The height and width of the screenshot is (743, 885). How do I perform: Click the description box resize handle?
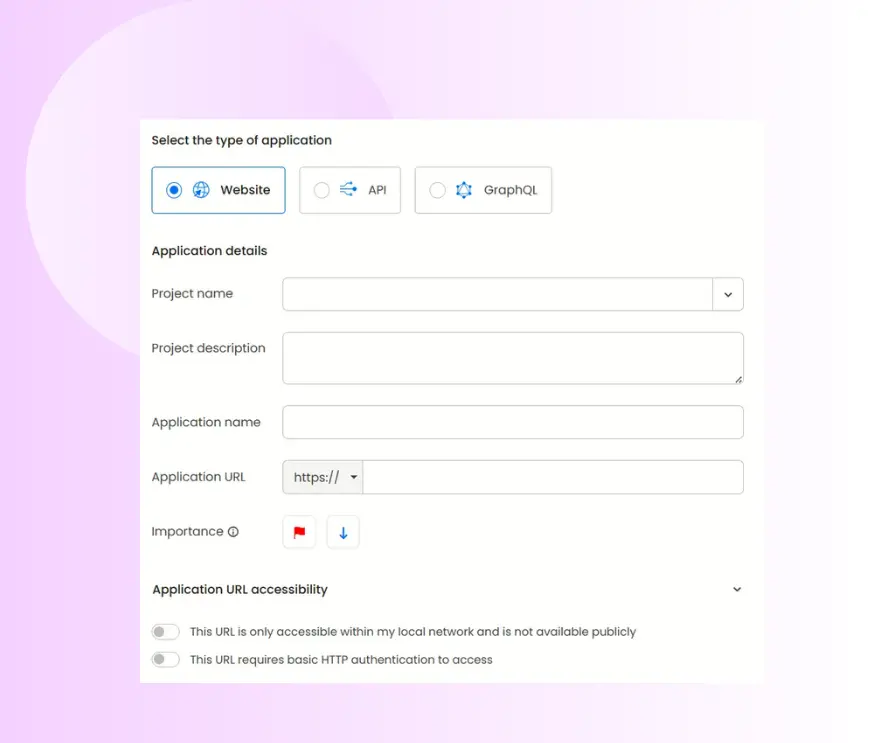click(739, 379)
